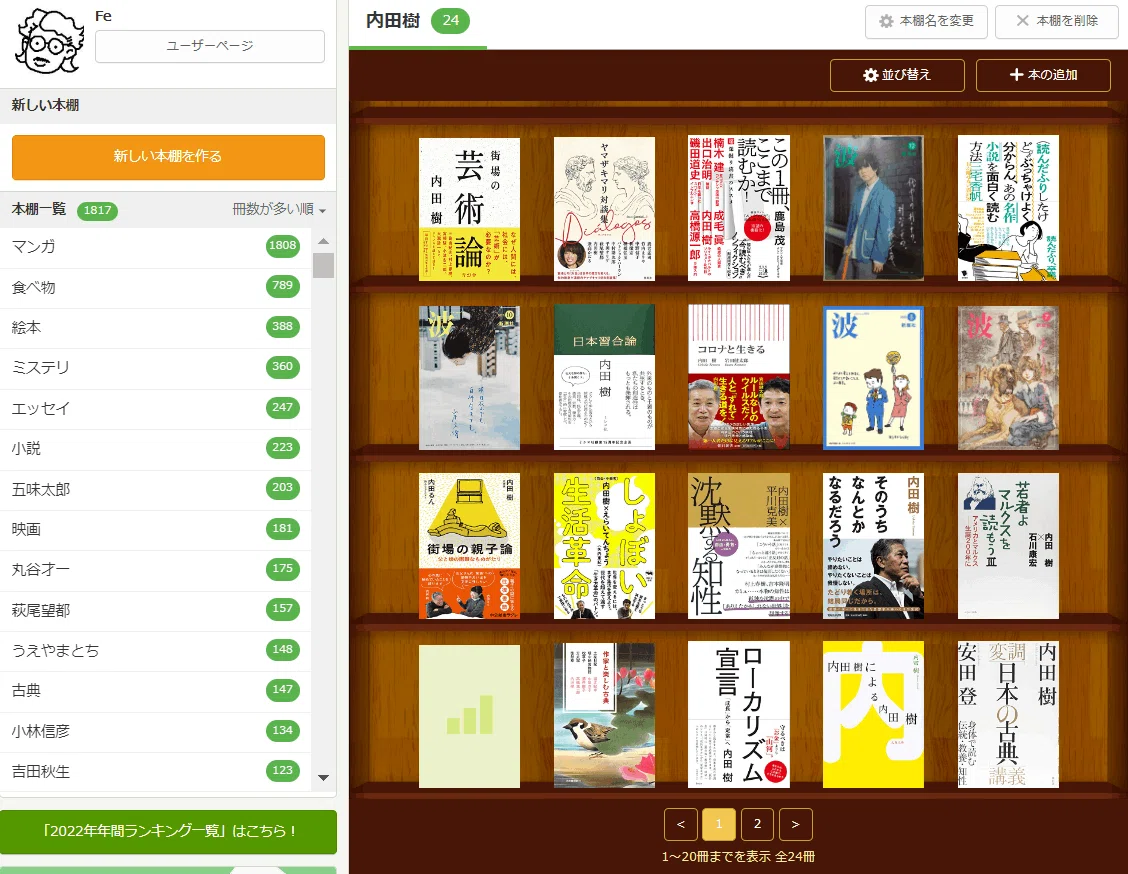Go to page 2 in pagination
The image size is (1128, 874).
point(757,824)
